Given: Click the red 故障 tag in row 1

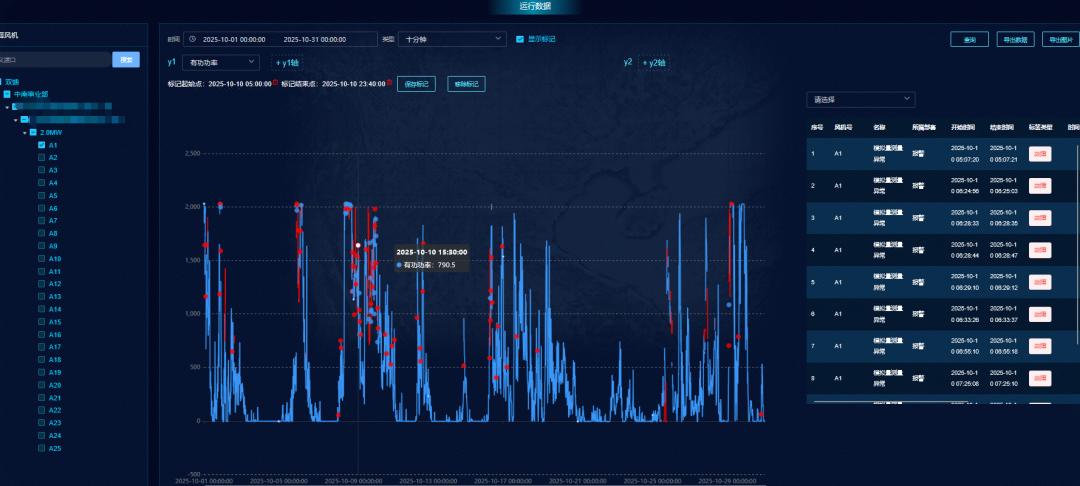Looking at the screenshot, I should [x=1040, y=154].
